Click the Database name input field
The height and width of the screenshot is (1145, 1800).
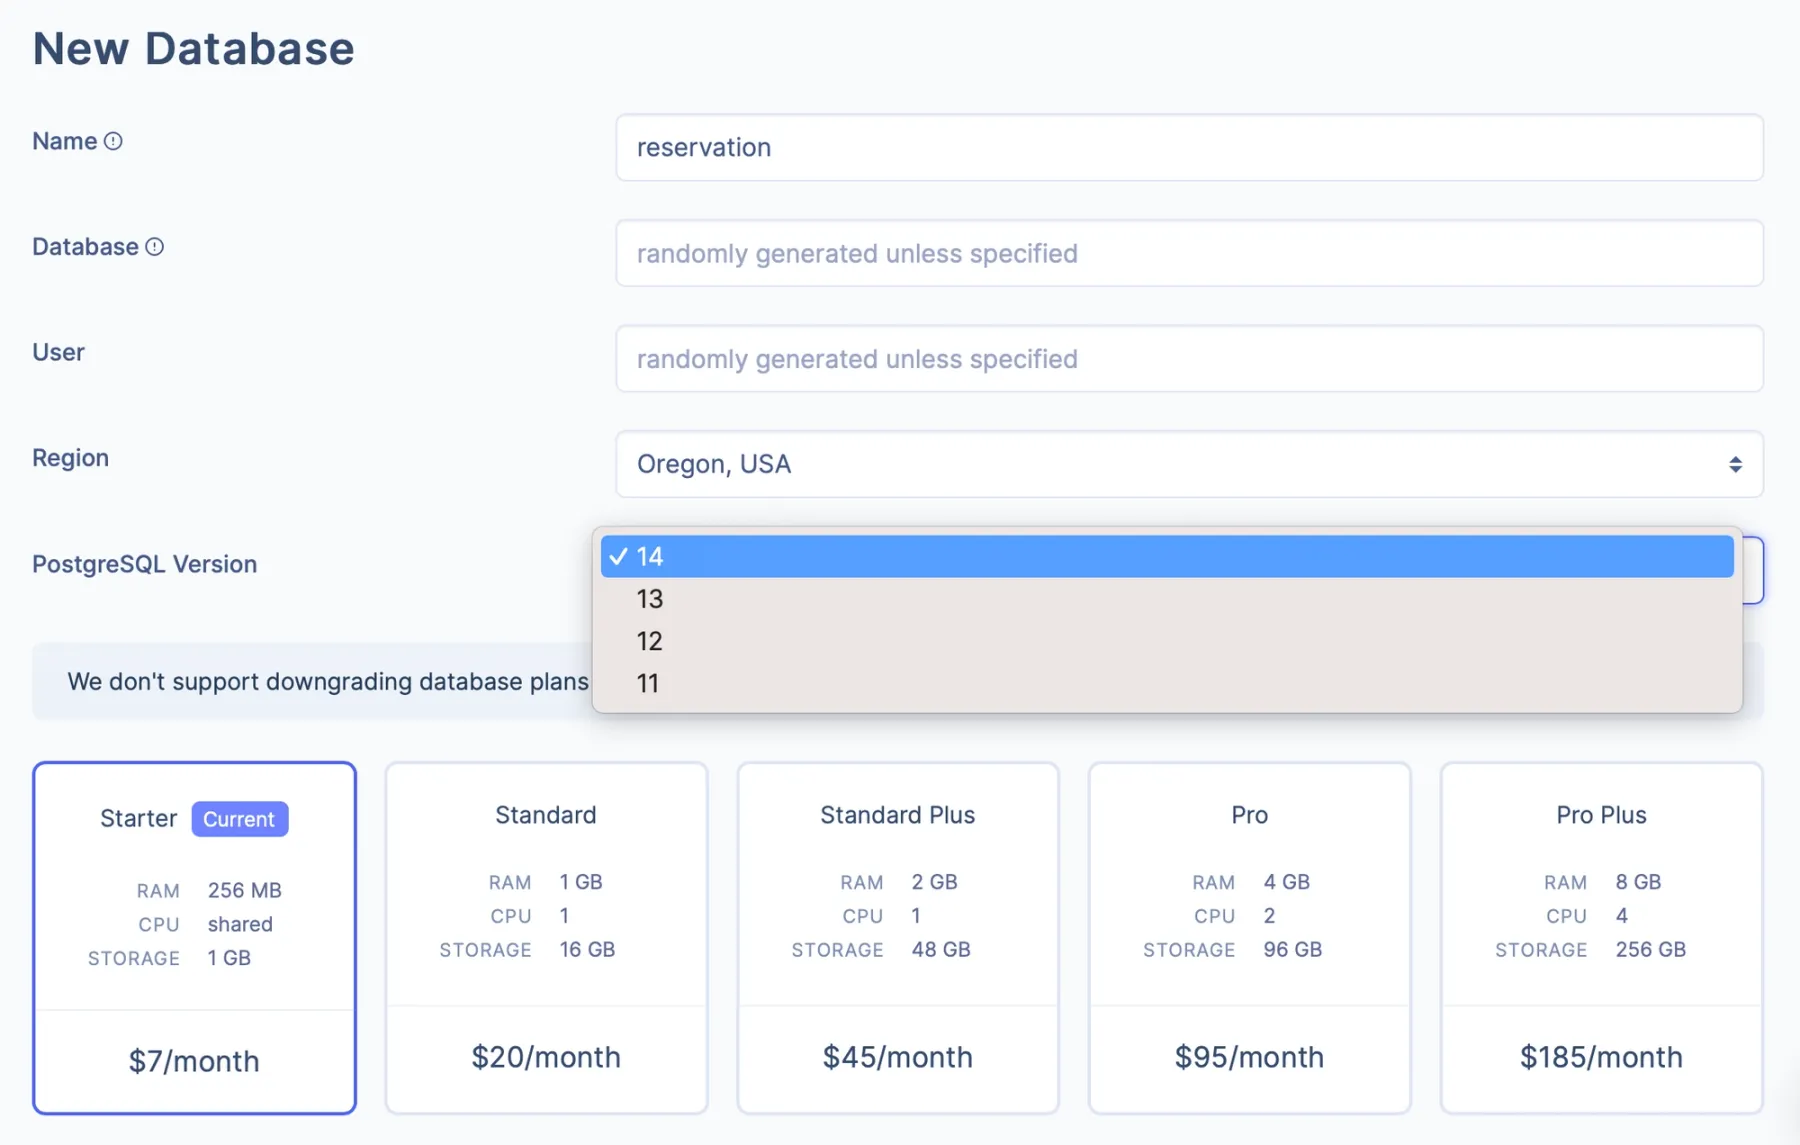[x=1190, y=253]
